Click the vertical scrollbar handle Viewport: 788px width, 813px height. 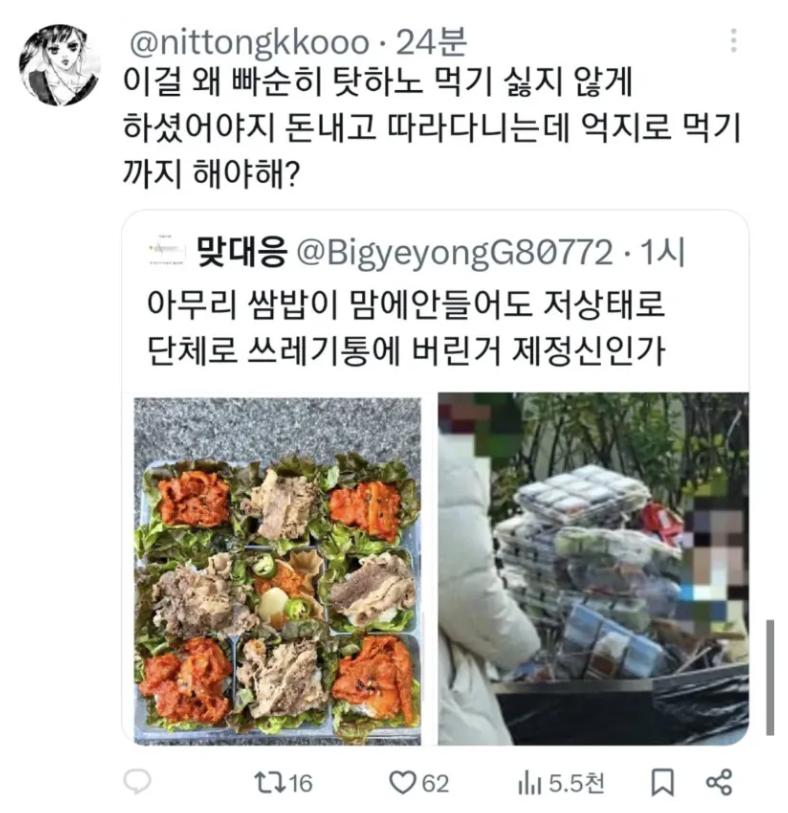coord(770,677)
